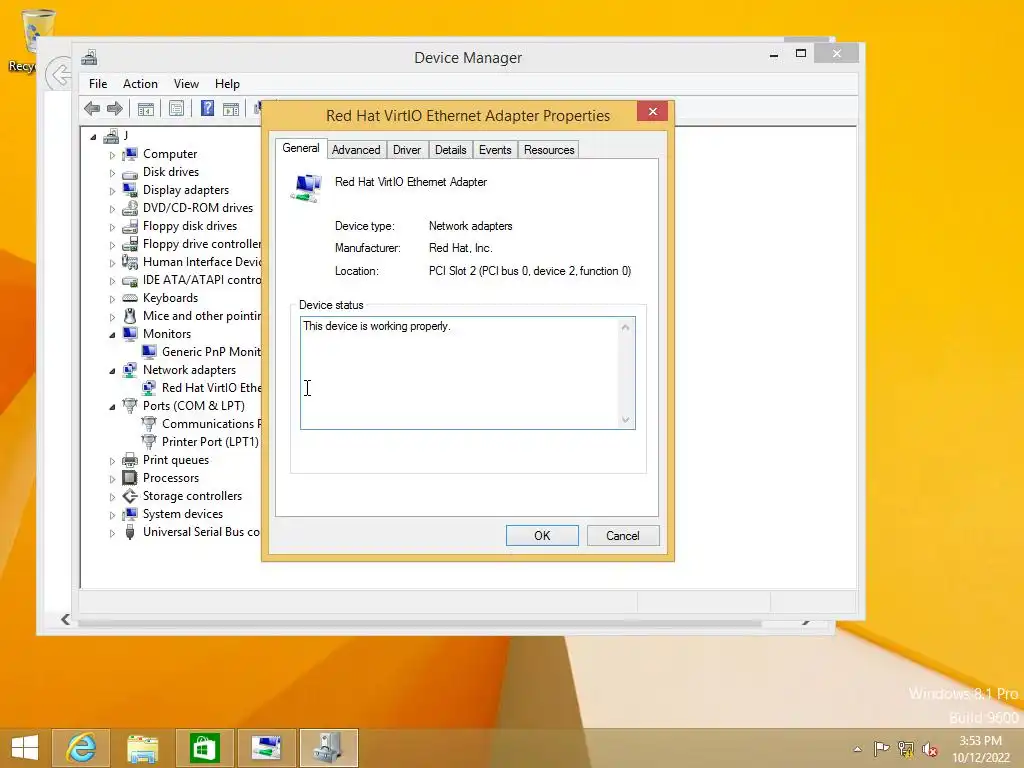Collapse the Ports (COM & LPT) tree node
This screenshot has height=768, width=1024.
coord(112,406)
